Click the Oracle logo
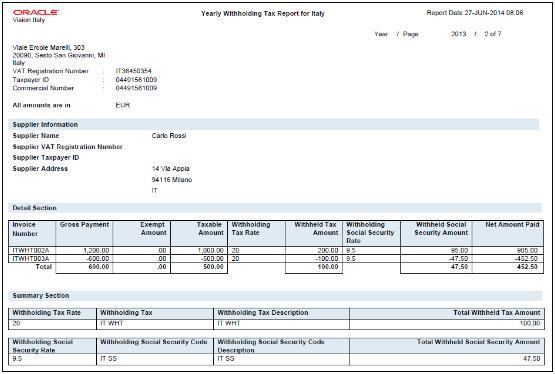The image size is (555, 374). point(36,12)
